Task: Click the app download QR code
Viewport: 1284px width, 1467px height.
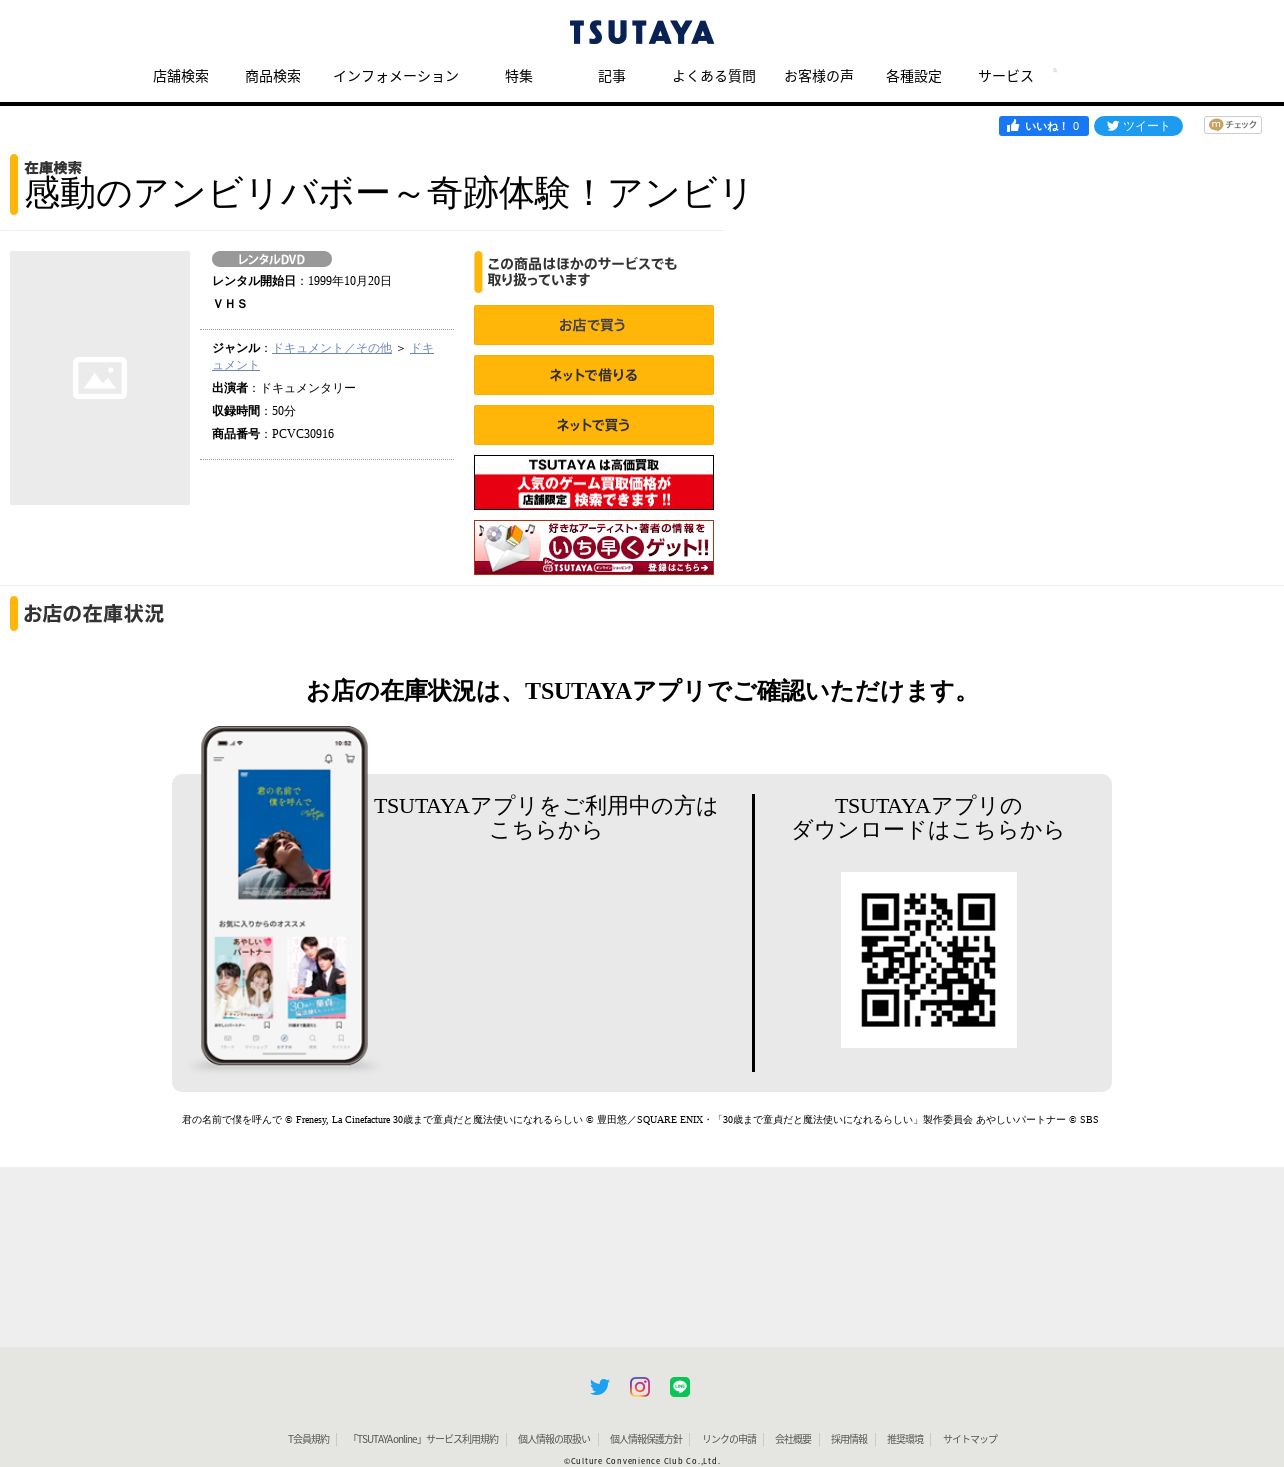Action: point(929,960)
